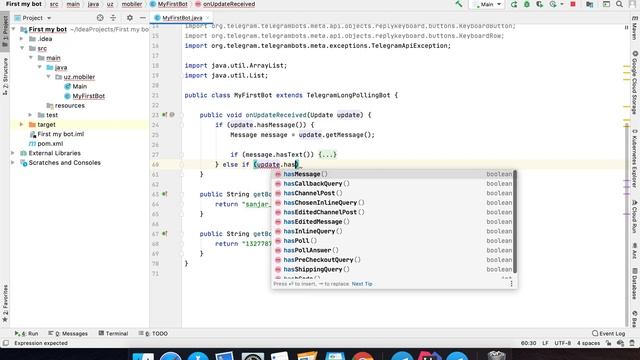Open Run Anything icon
640x360 pixels.
click(606, 4)
